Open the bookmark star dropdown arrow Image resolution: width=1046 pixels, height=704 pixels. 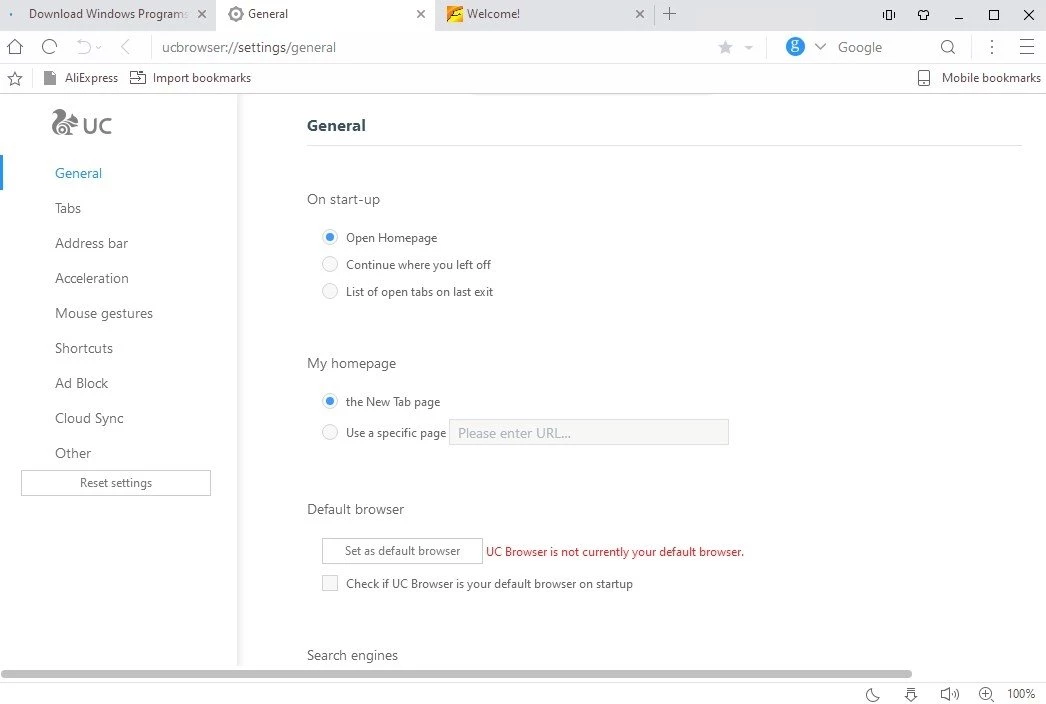(748, 48)
